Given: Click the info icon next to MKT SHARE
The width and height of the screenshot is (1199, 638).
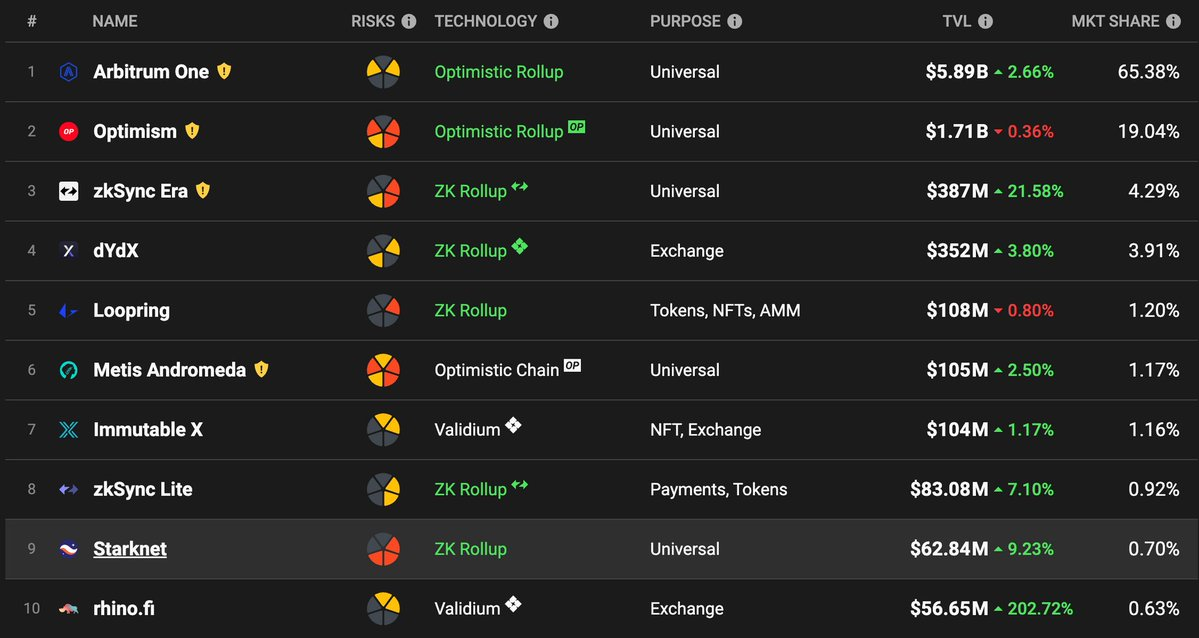Looking at the screenshot, I should pyautogui.click(x=1172, y=21).
